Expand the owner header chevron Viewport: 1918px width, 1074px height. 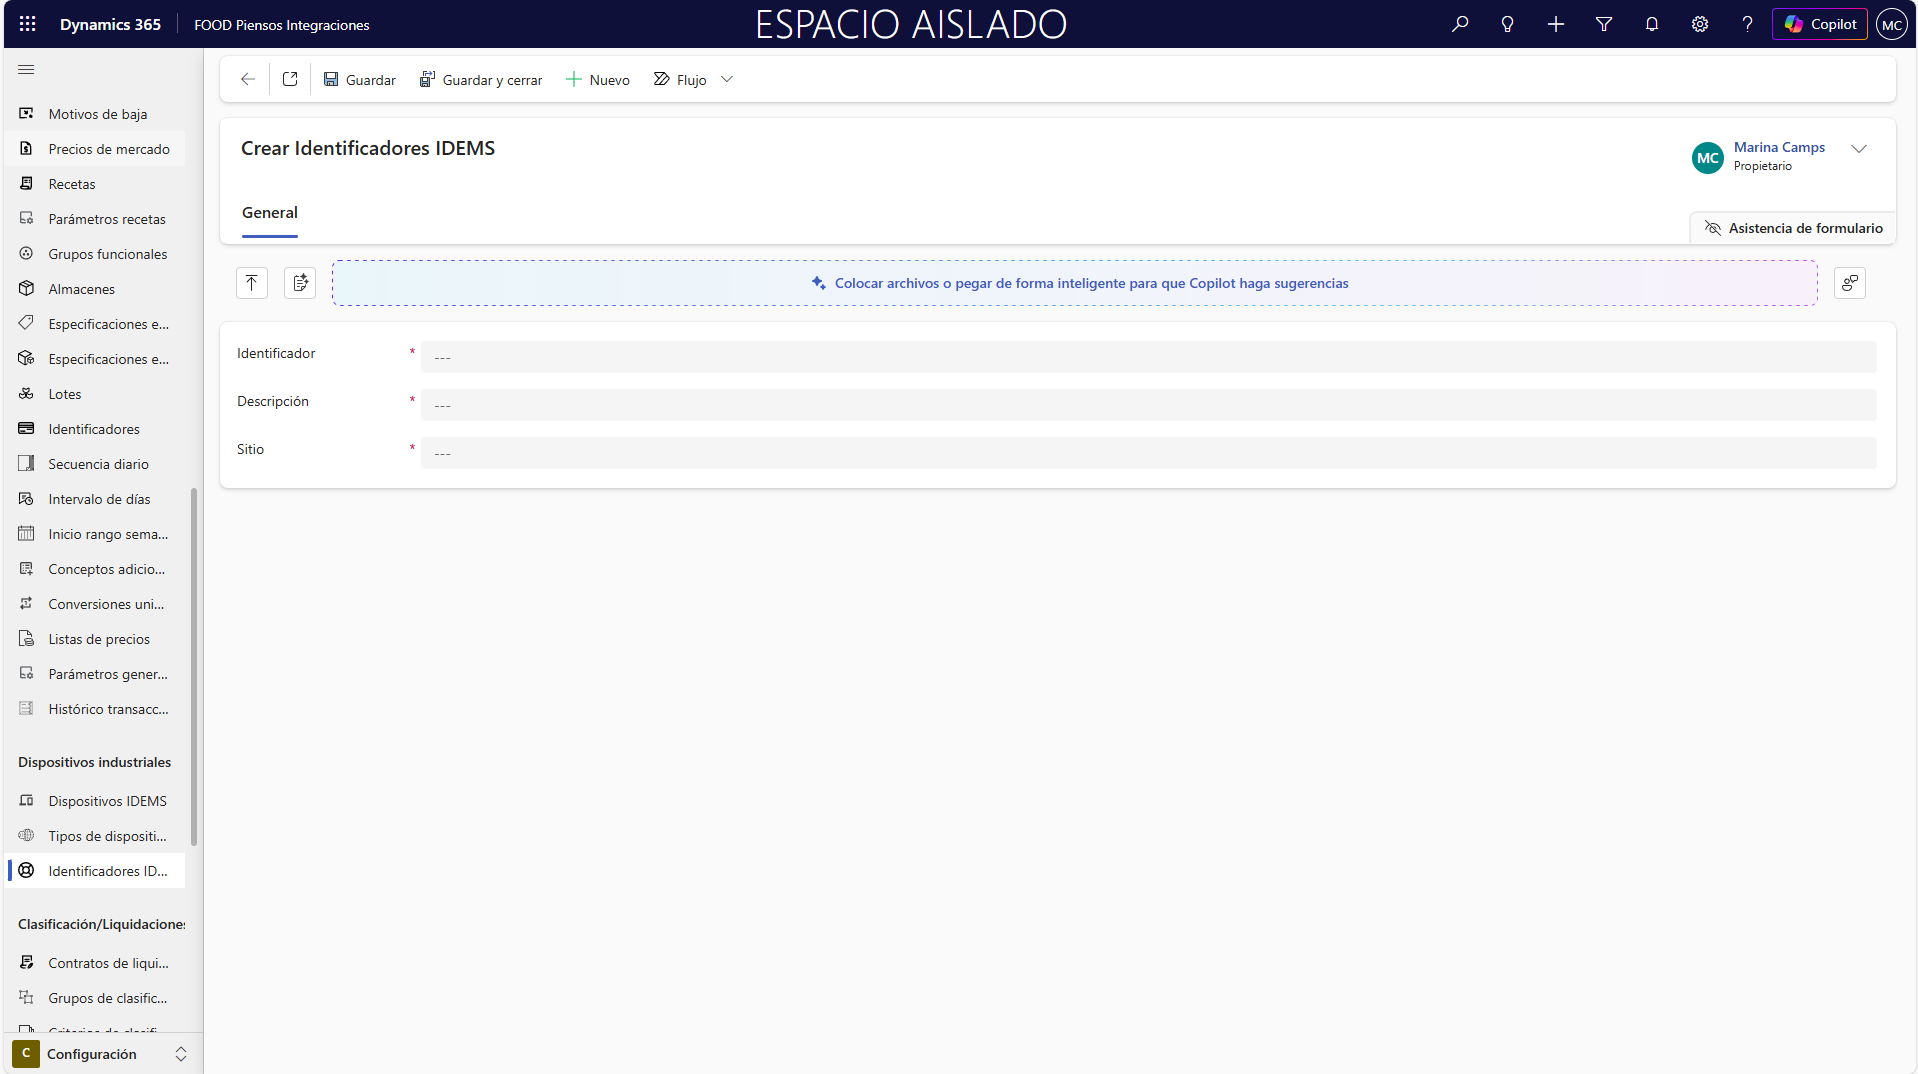pyautogui.click(x=1858, y=149)
